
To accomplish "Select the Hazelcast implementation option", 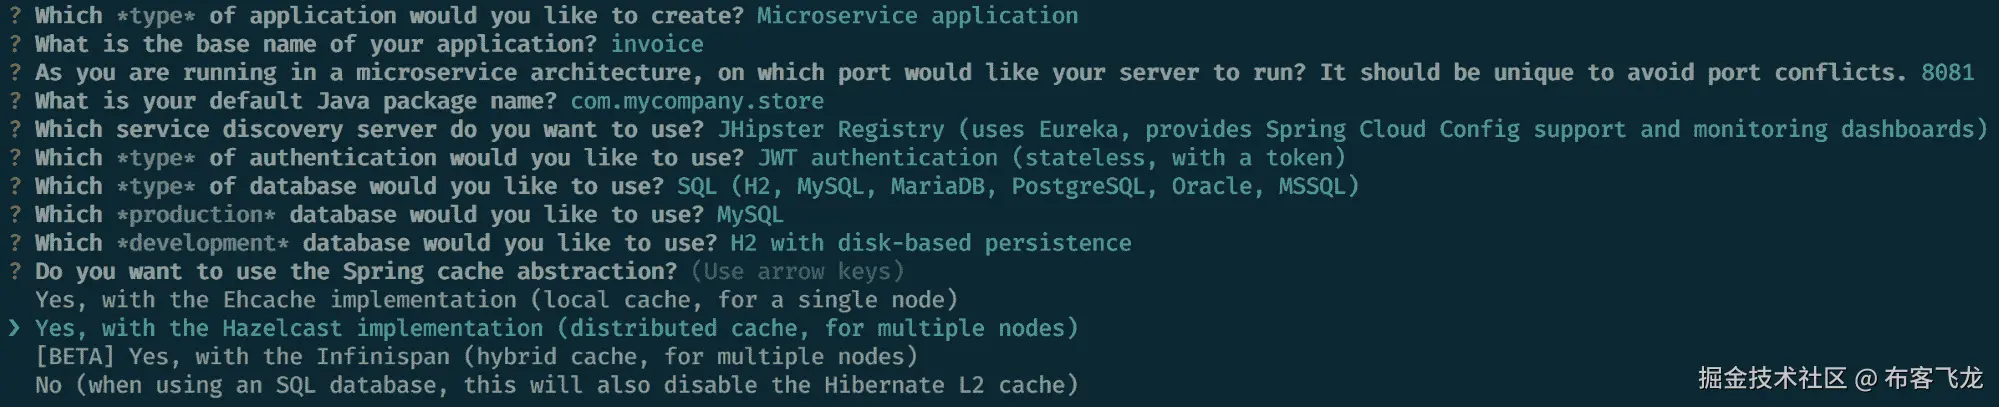I will [556, 329].
